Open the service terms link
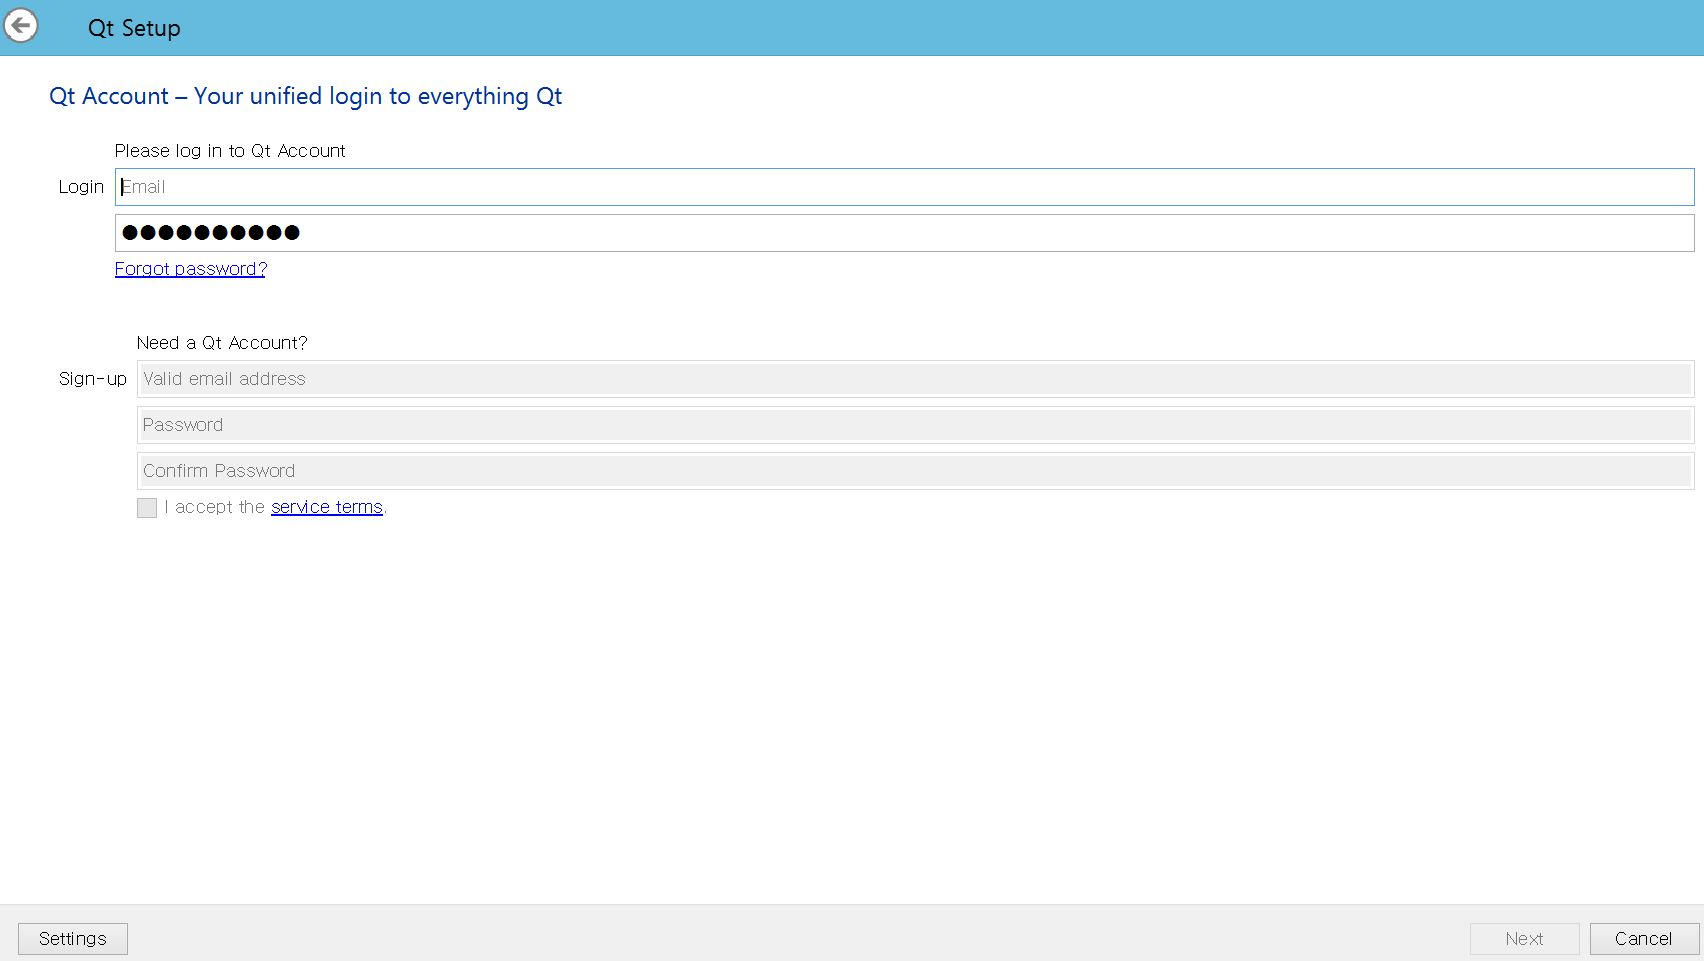The width and height of the screenshot is (1704, 961). coord(327,507)
